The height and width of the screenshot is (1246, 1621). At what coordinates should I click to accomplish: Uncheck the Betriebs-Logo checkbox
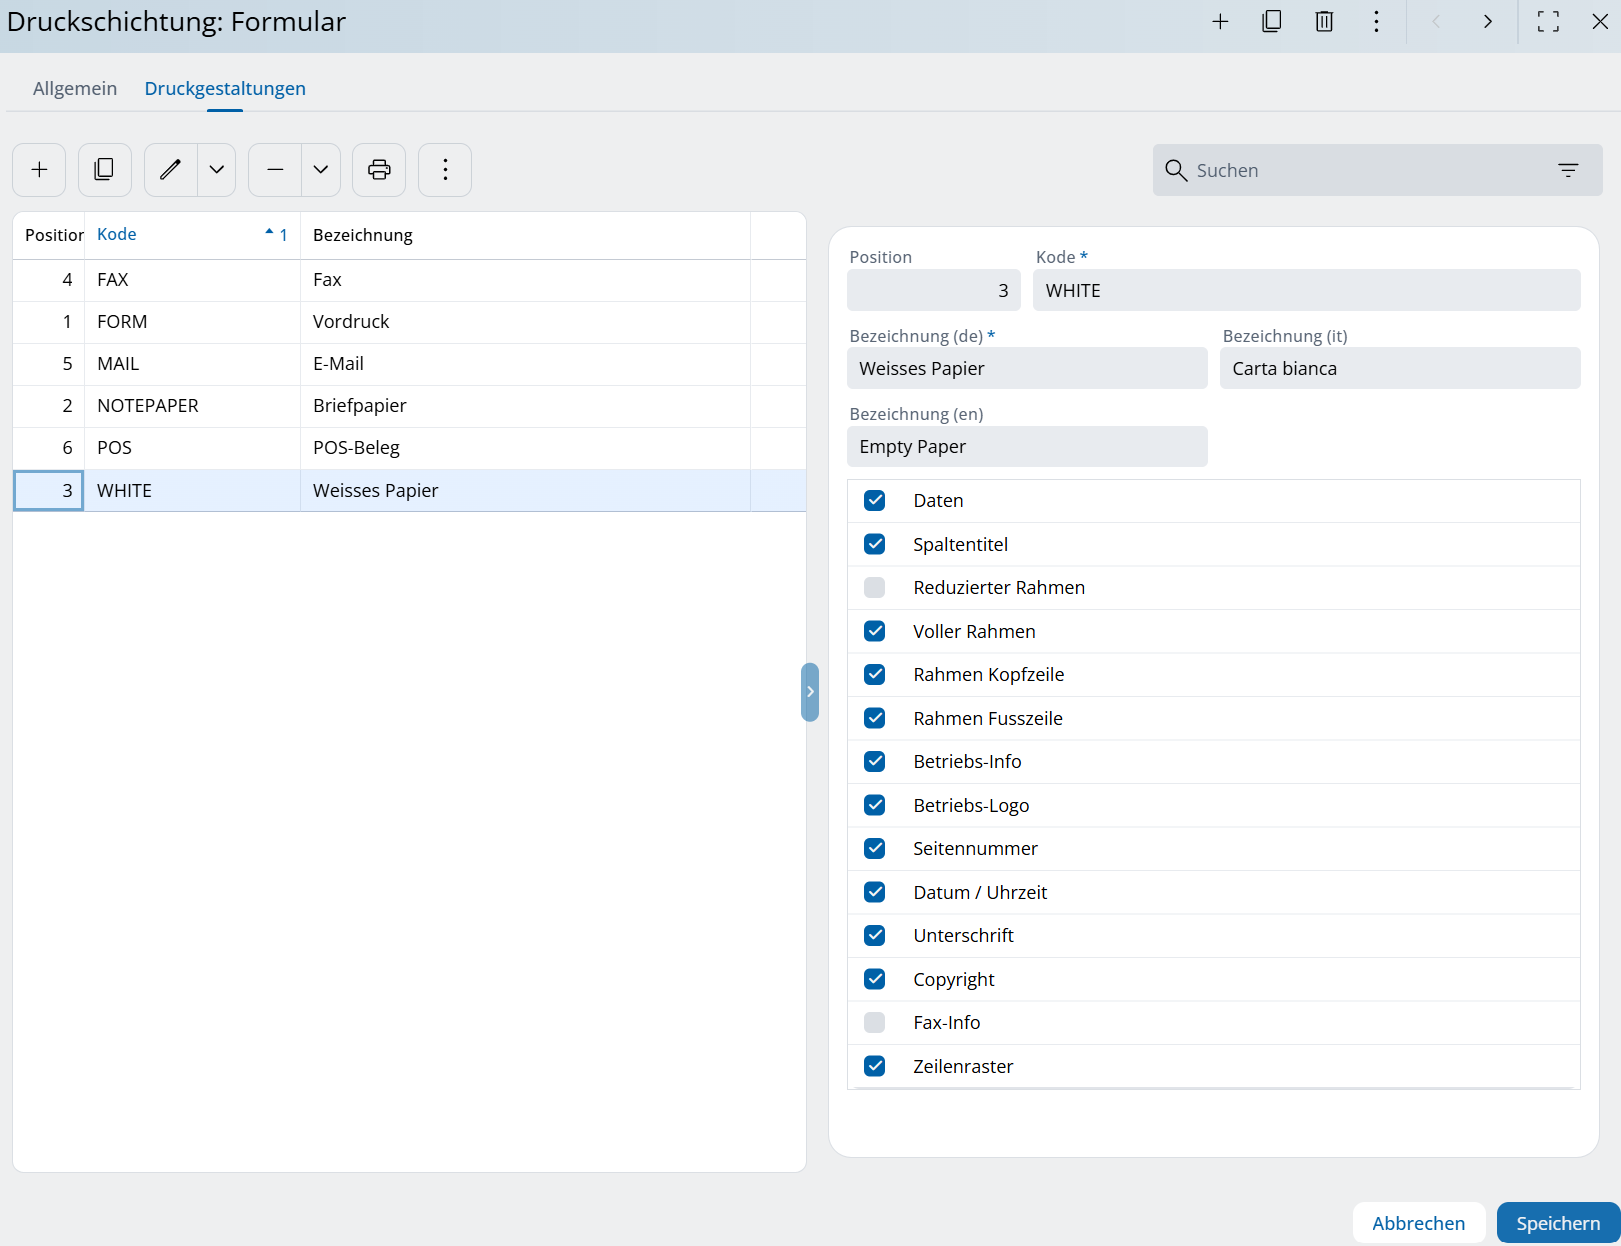[875, 805]
